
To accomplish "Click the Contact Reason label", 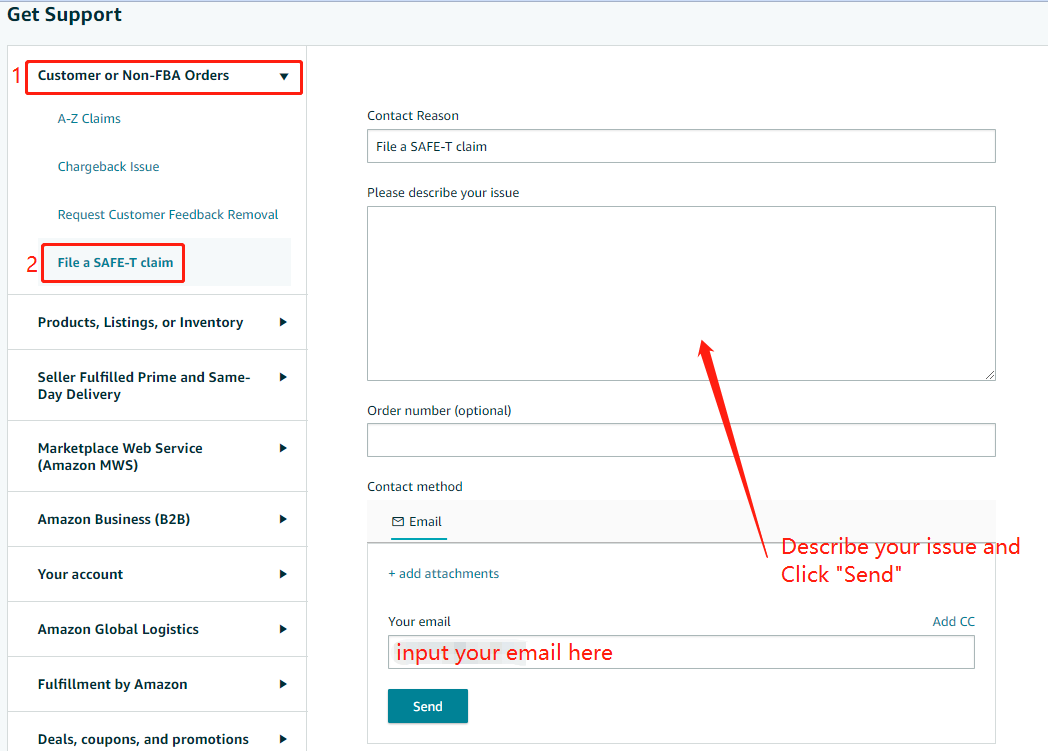I will [x=413, y=116].
